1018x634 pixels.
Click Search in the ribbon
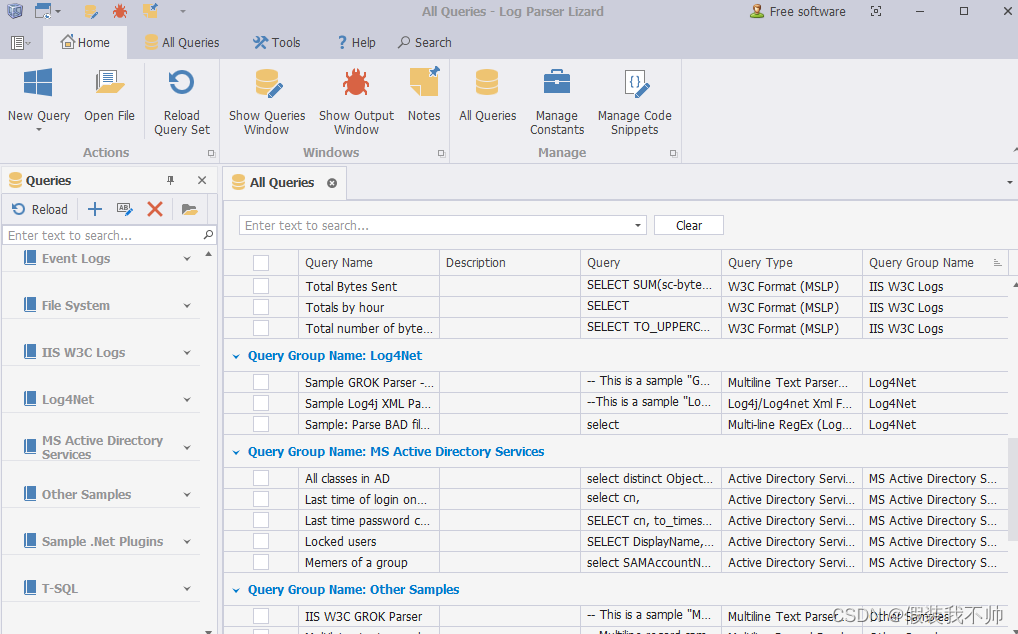[425, 42]
